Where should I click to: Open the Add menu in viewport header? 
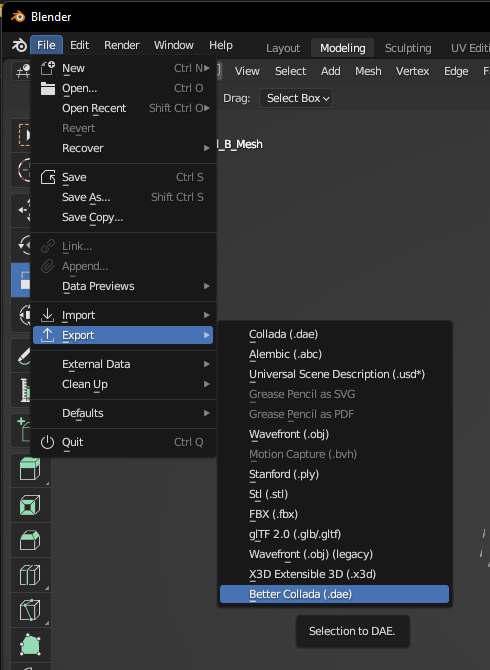[331, 71]
